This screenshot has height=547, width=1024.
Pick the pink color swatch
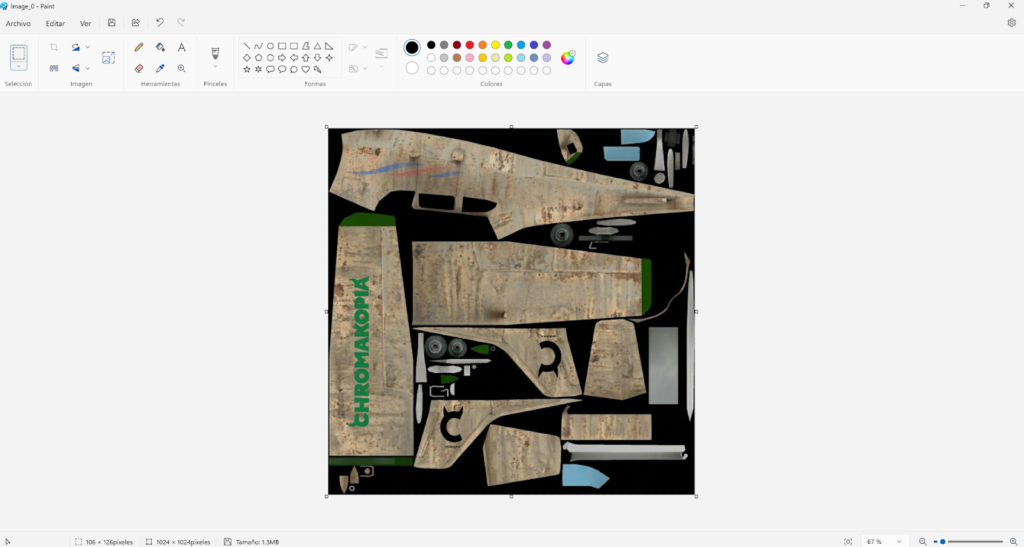470,57
